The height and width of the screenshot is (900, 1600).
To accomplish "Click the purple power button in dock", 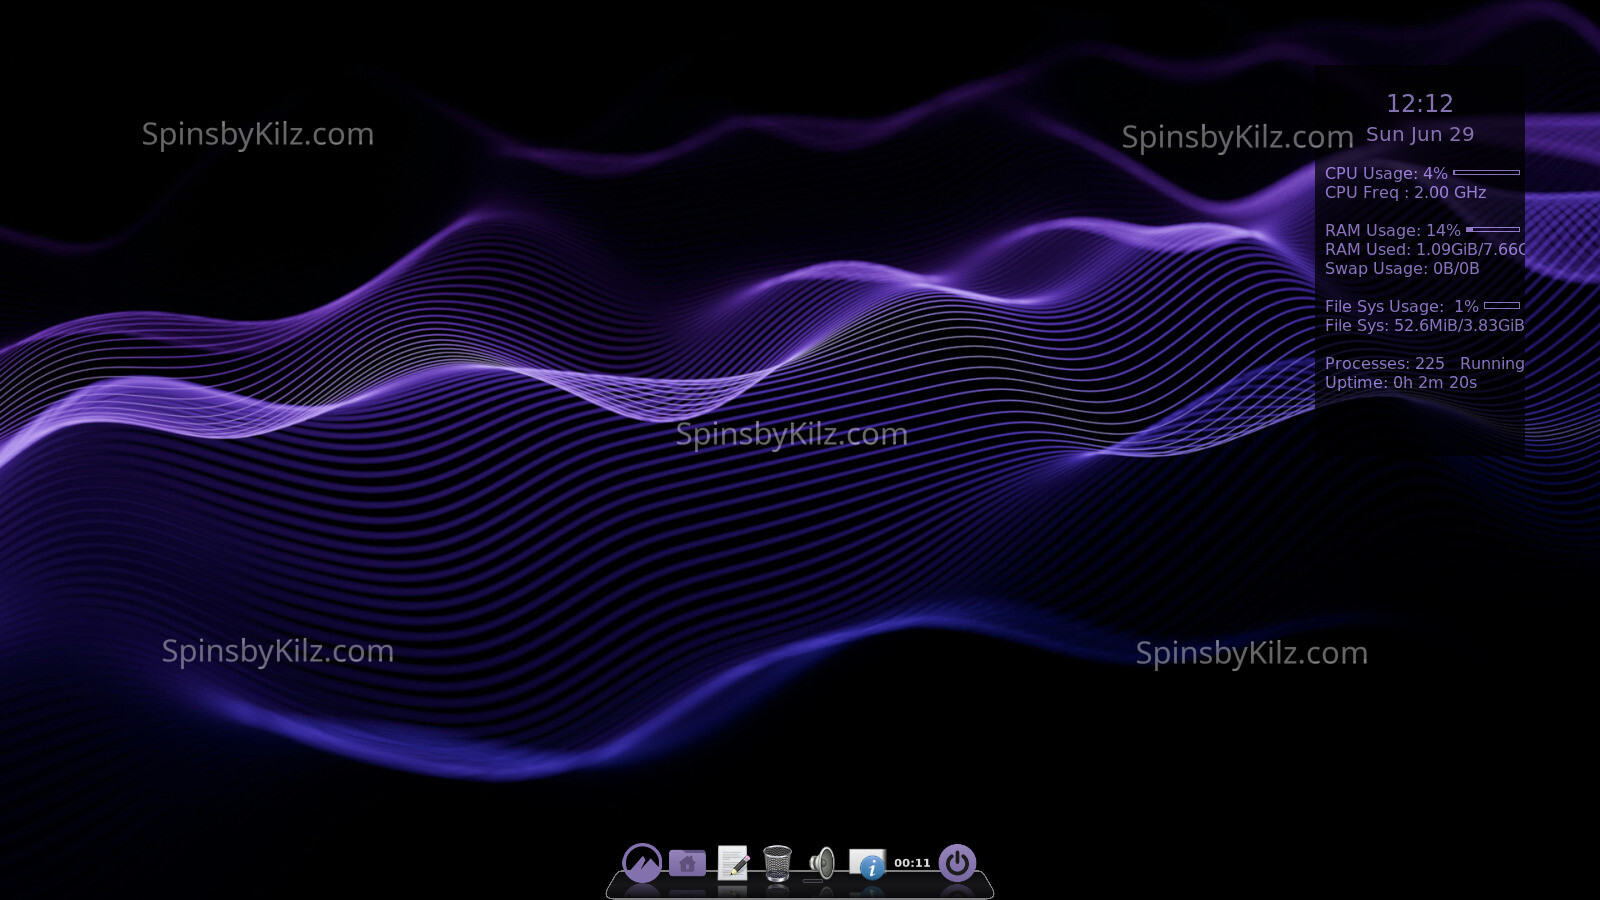I will point(957,862).
